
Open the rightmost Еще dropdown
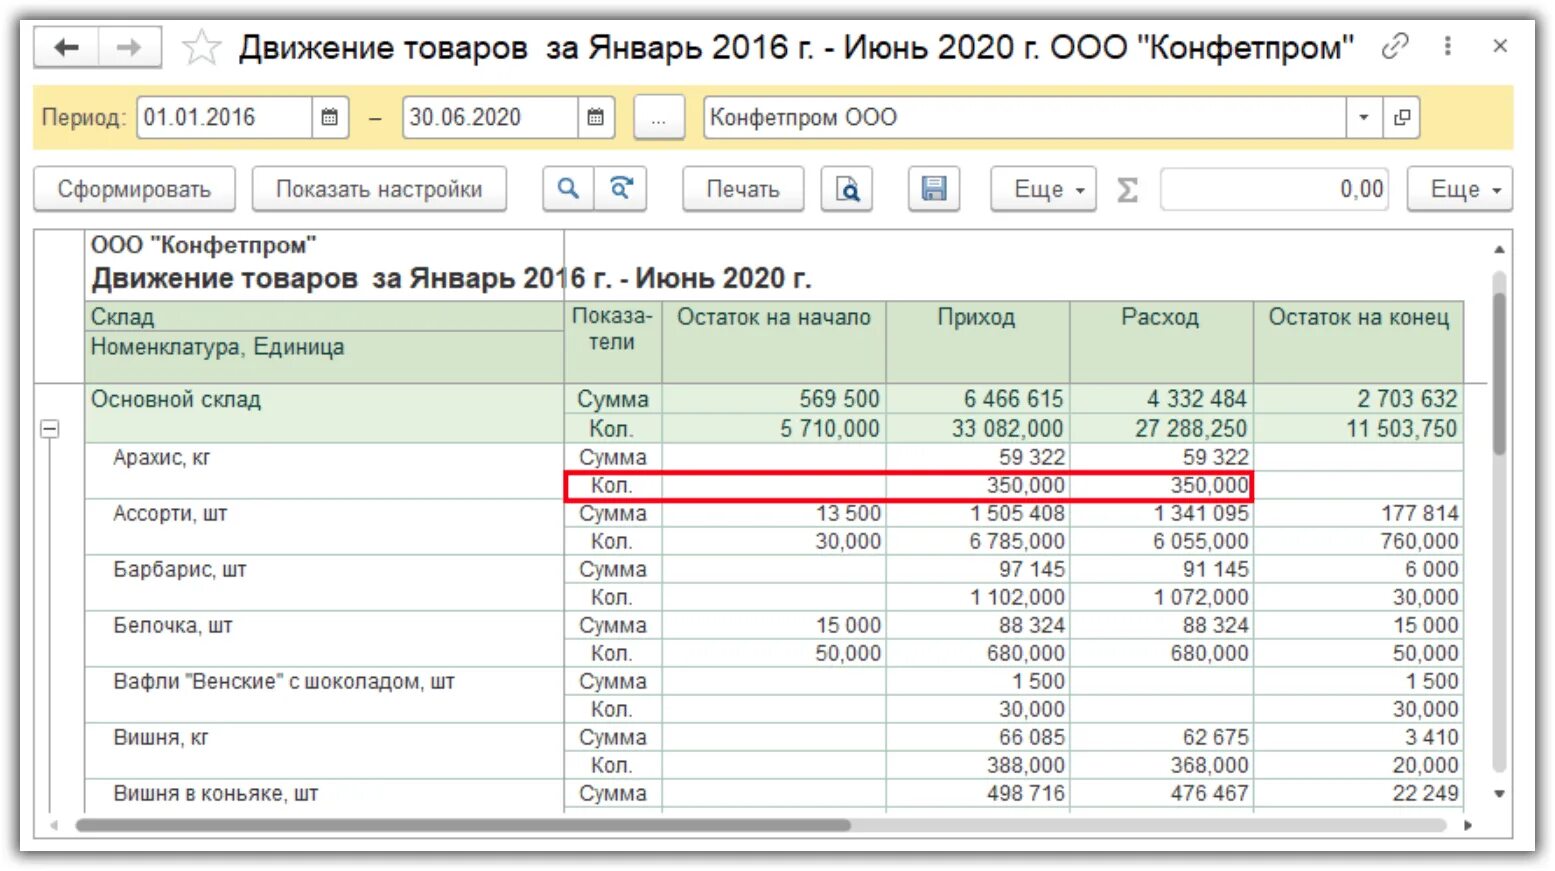tap(1460, 189)
